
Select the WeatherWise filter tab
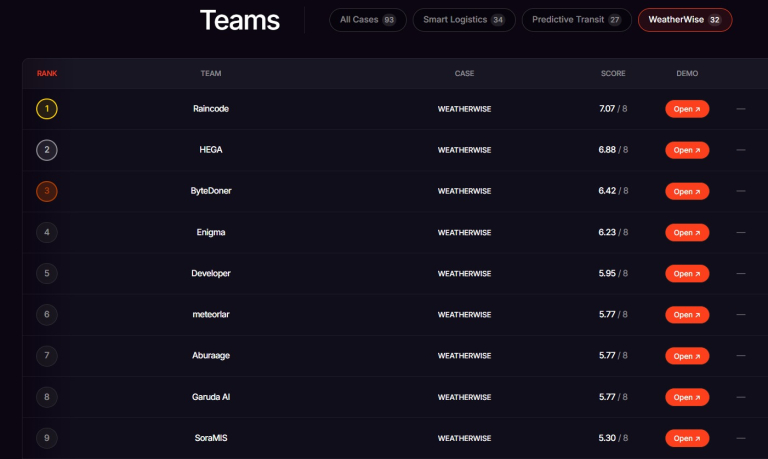tap(685, 20)
